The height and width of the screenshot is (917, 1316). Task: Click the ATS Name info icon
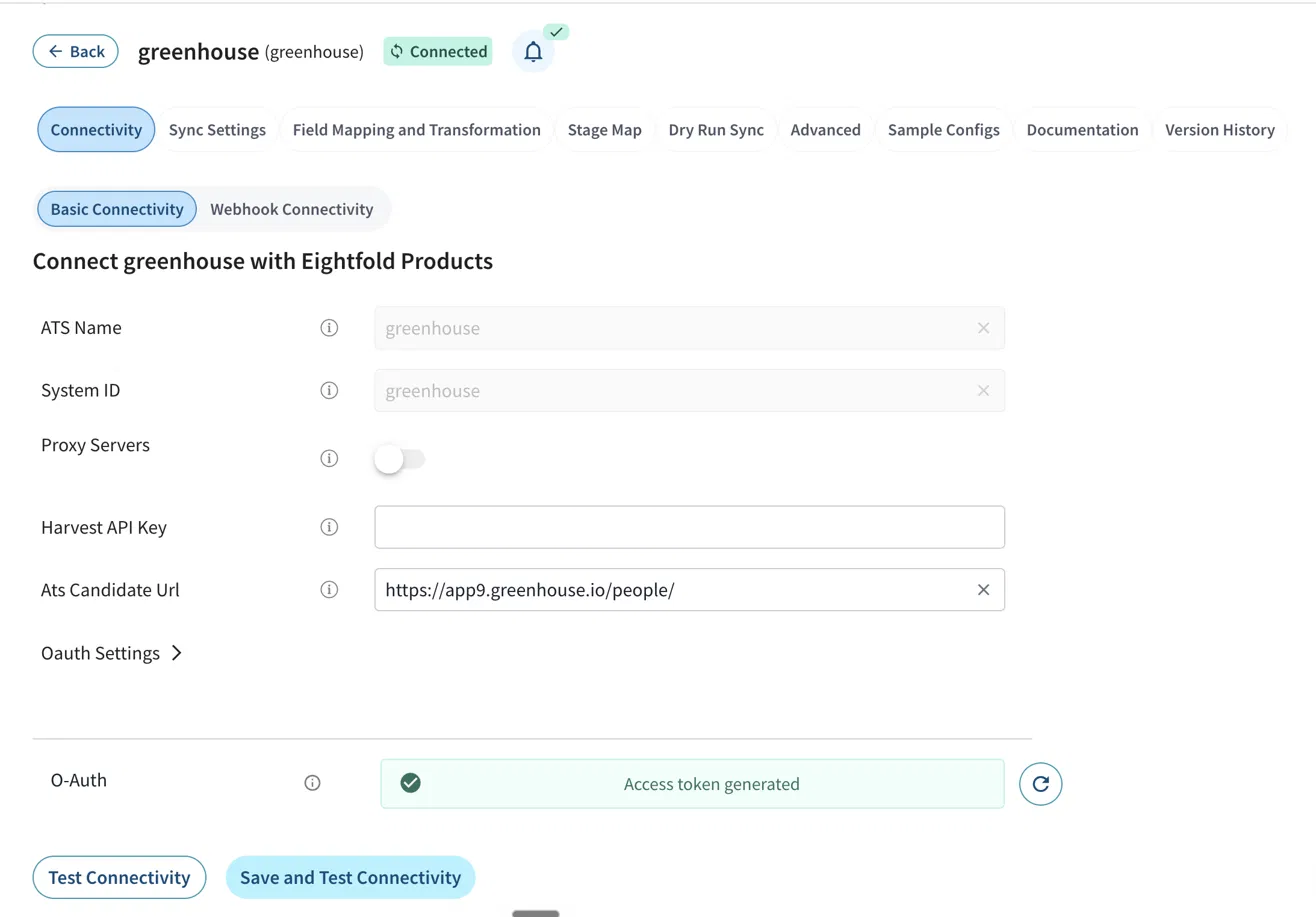(329, 328)
